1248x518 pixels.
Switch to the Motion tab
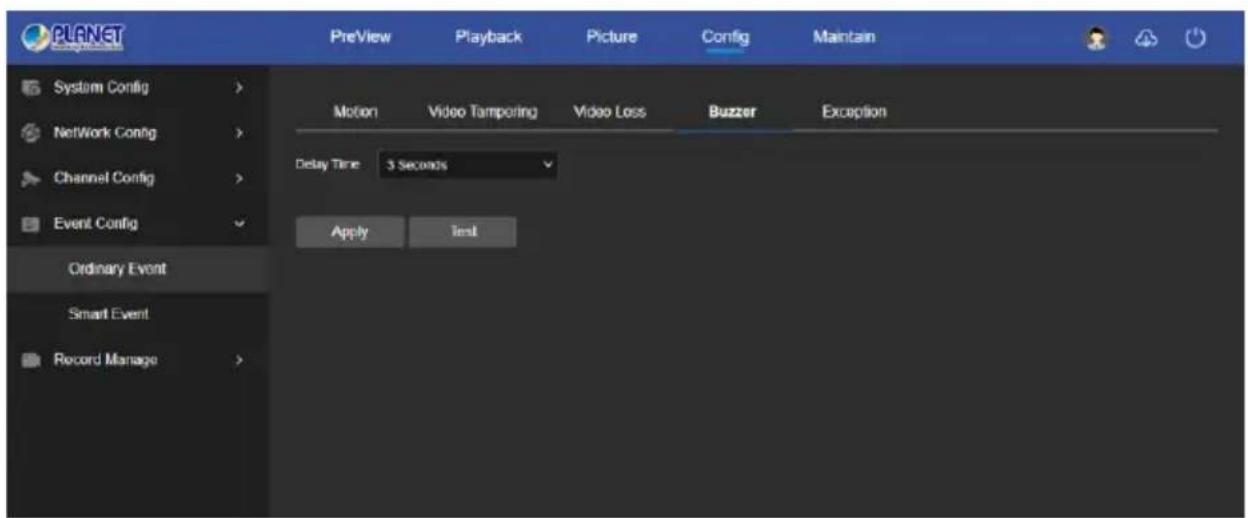pos(354,113)
